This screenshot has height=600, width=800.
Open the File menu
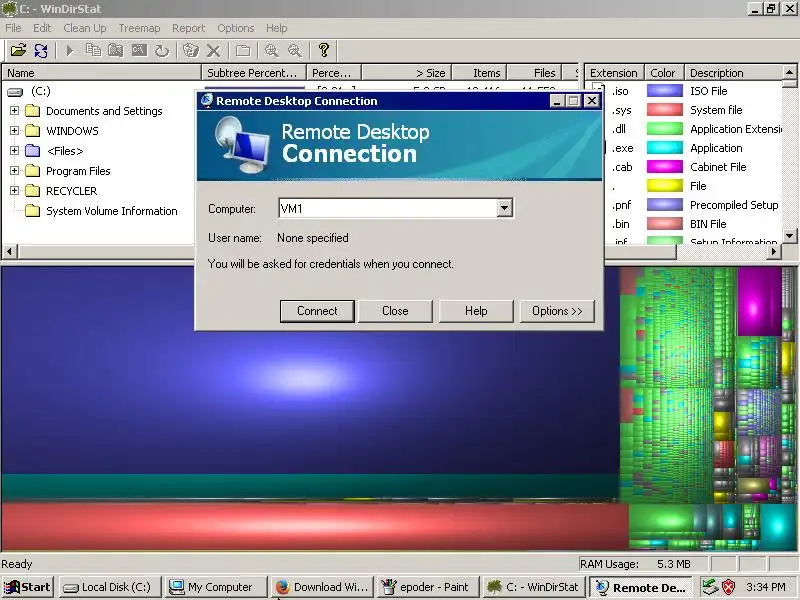tap(13, 28)
